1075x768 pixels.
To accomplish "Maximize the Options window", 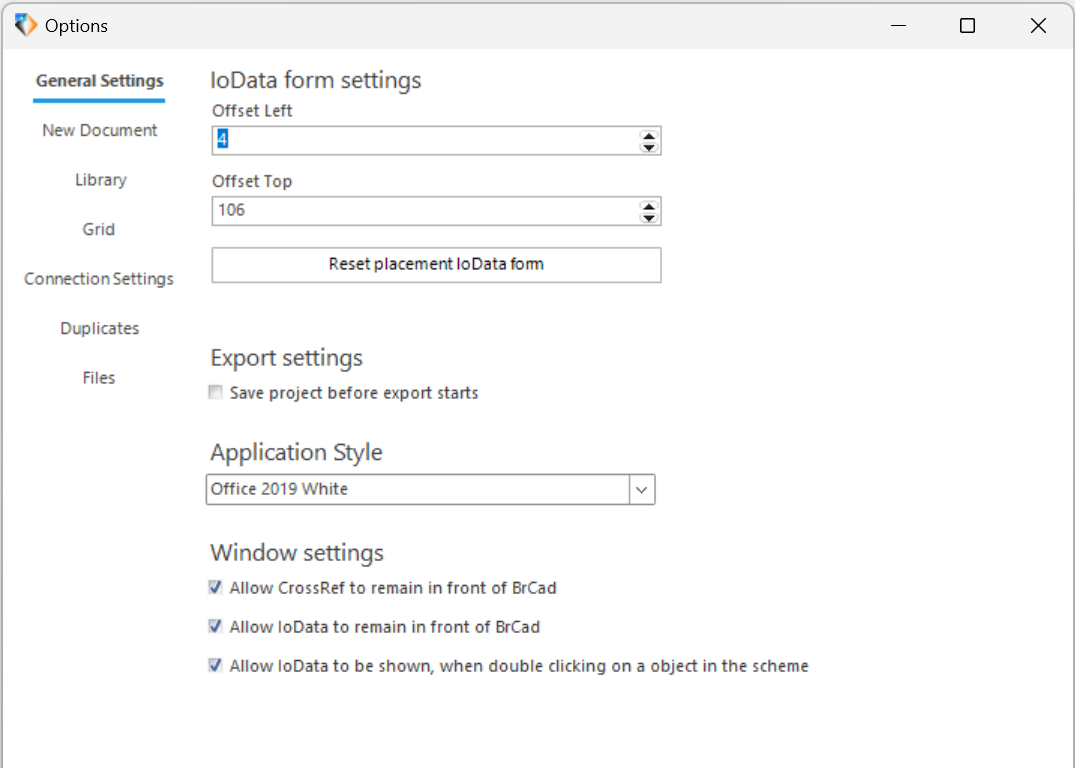I will (x=967, y=25).
